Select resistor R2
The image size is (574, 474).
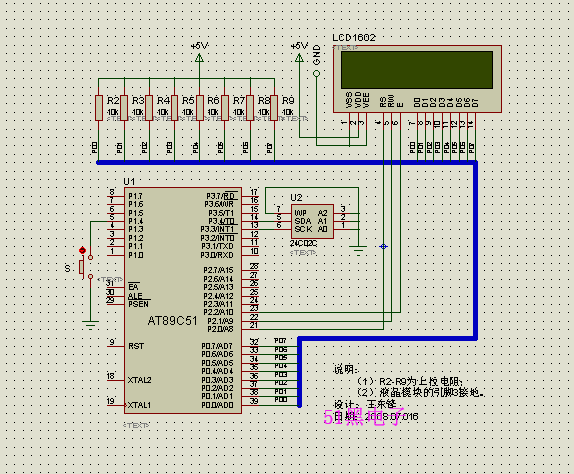[99, 108]
